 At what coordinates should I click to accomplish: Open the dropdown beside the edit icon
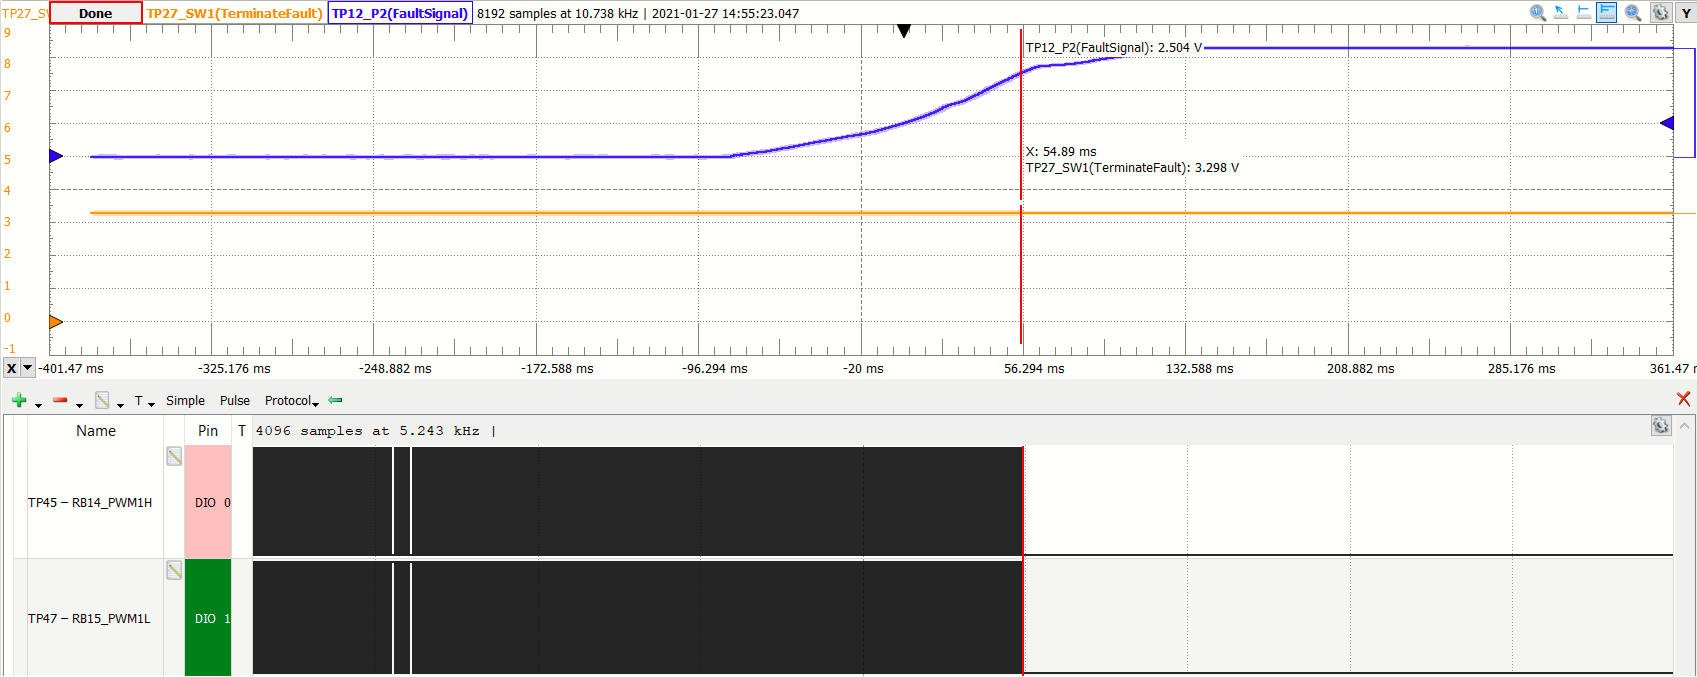tap(120, 404)
